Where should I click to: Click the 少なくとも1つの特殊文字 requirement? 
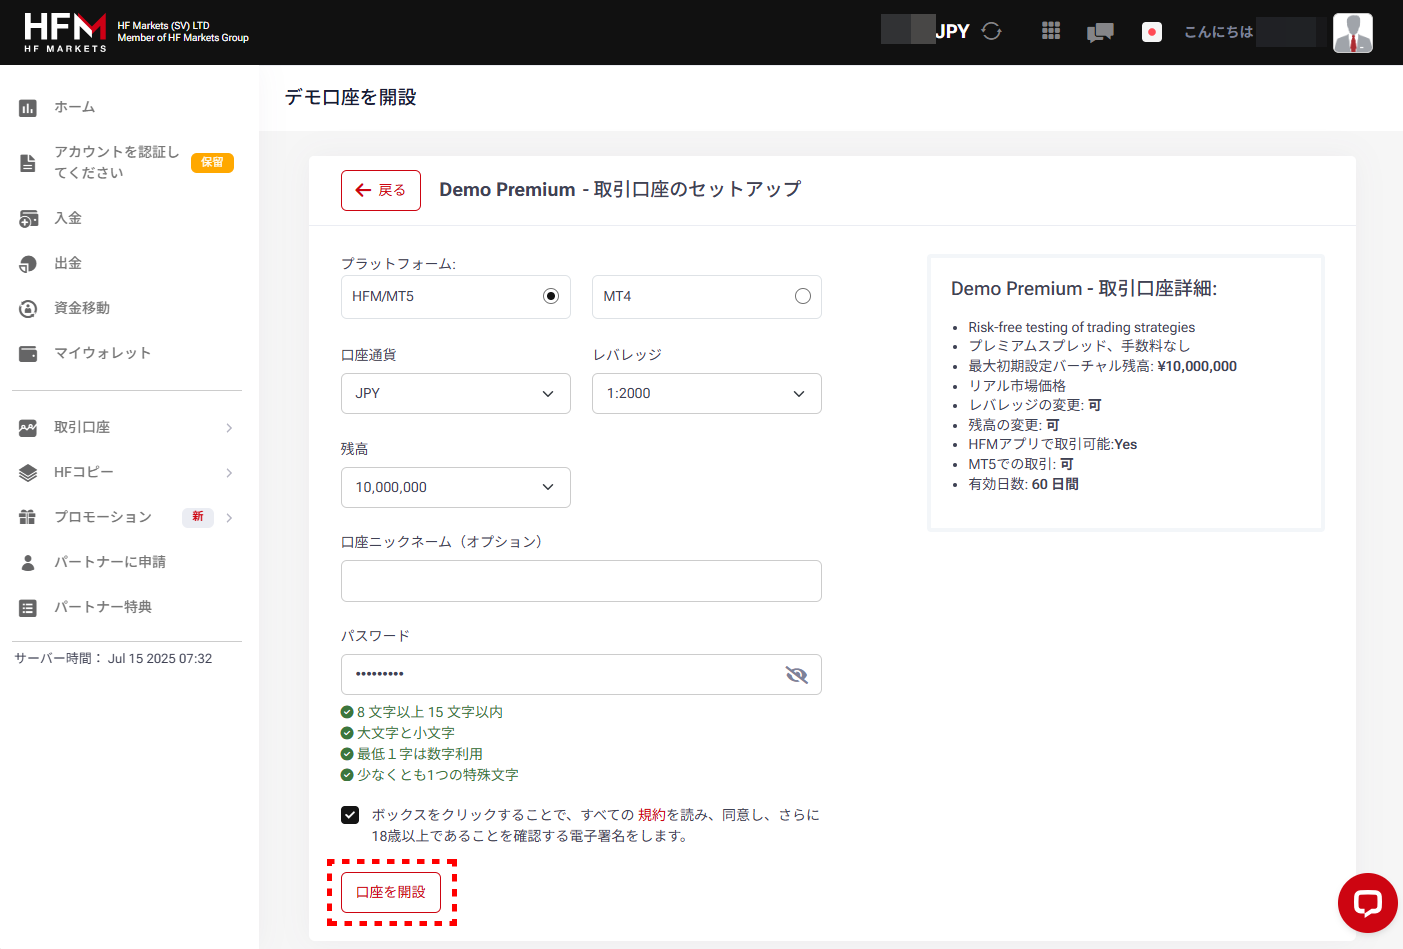(438, 775)
